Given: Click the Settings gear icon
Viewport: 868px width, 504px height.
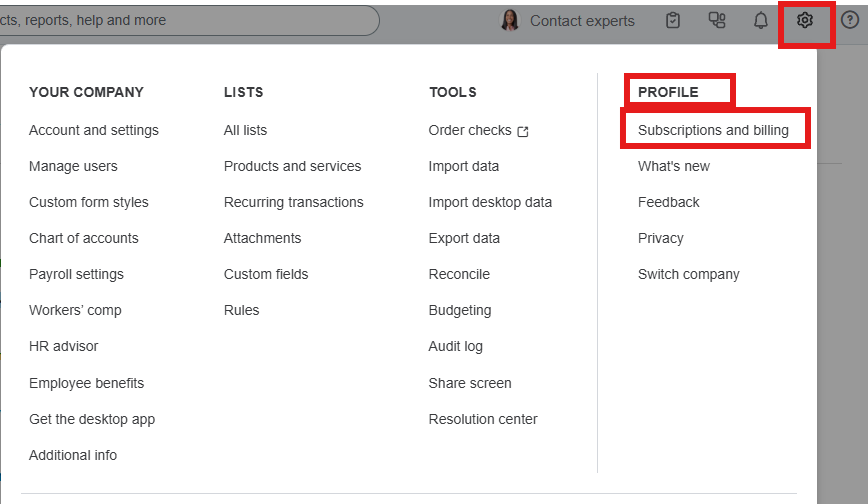Looking at the screenshot, I should [805, 20].
